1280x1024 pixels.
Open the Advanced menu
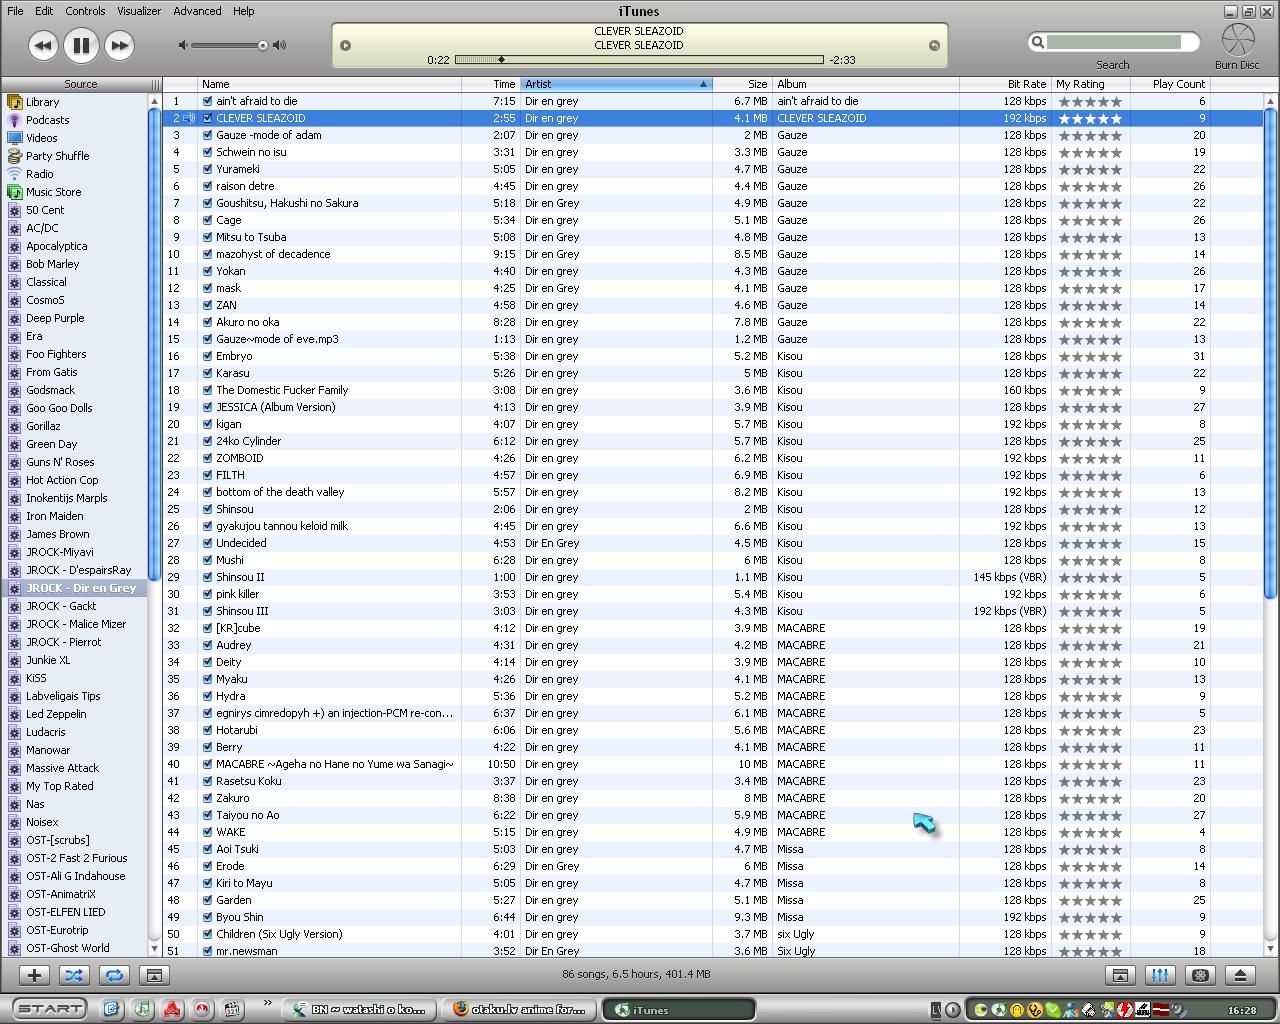(x=197, y=11)
